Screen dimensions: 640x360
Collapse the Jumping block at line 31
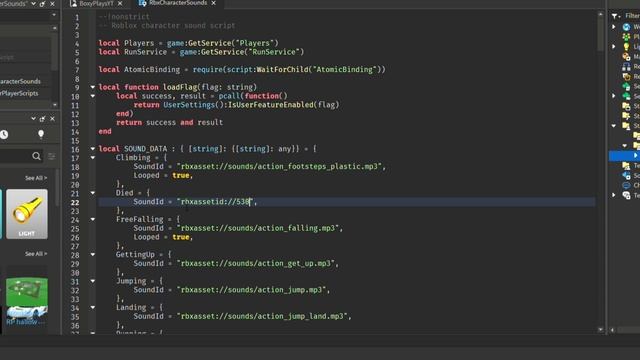(x=93, y=281)
